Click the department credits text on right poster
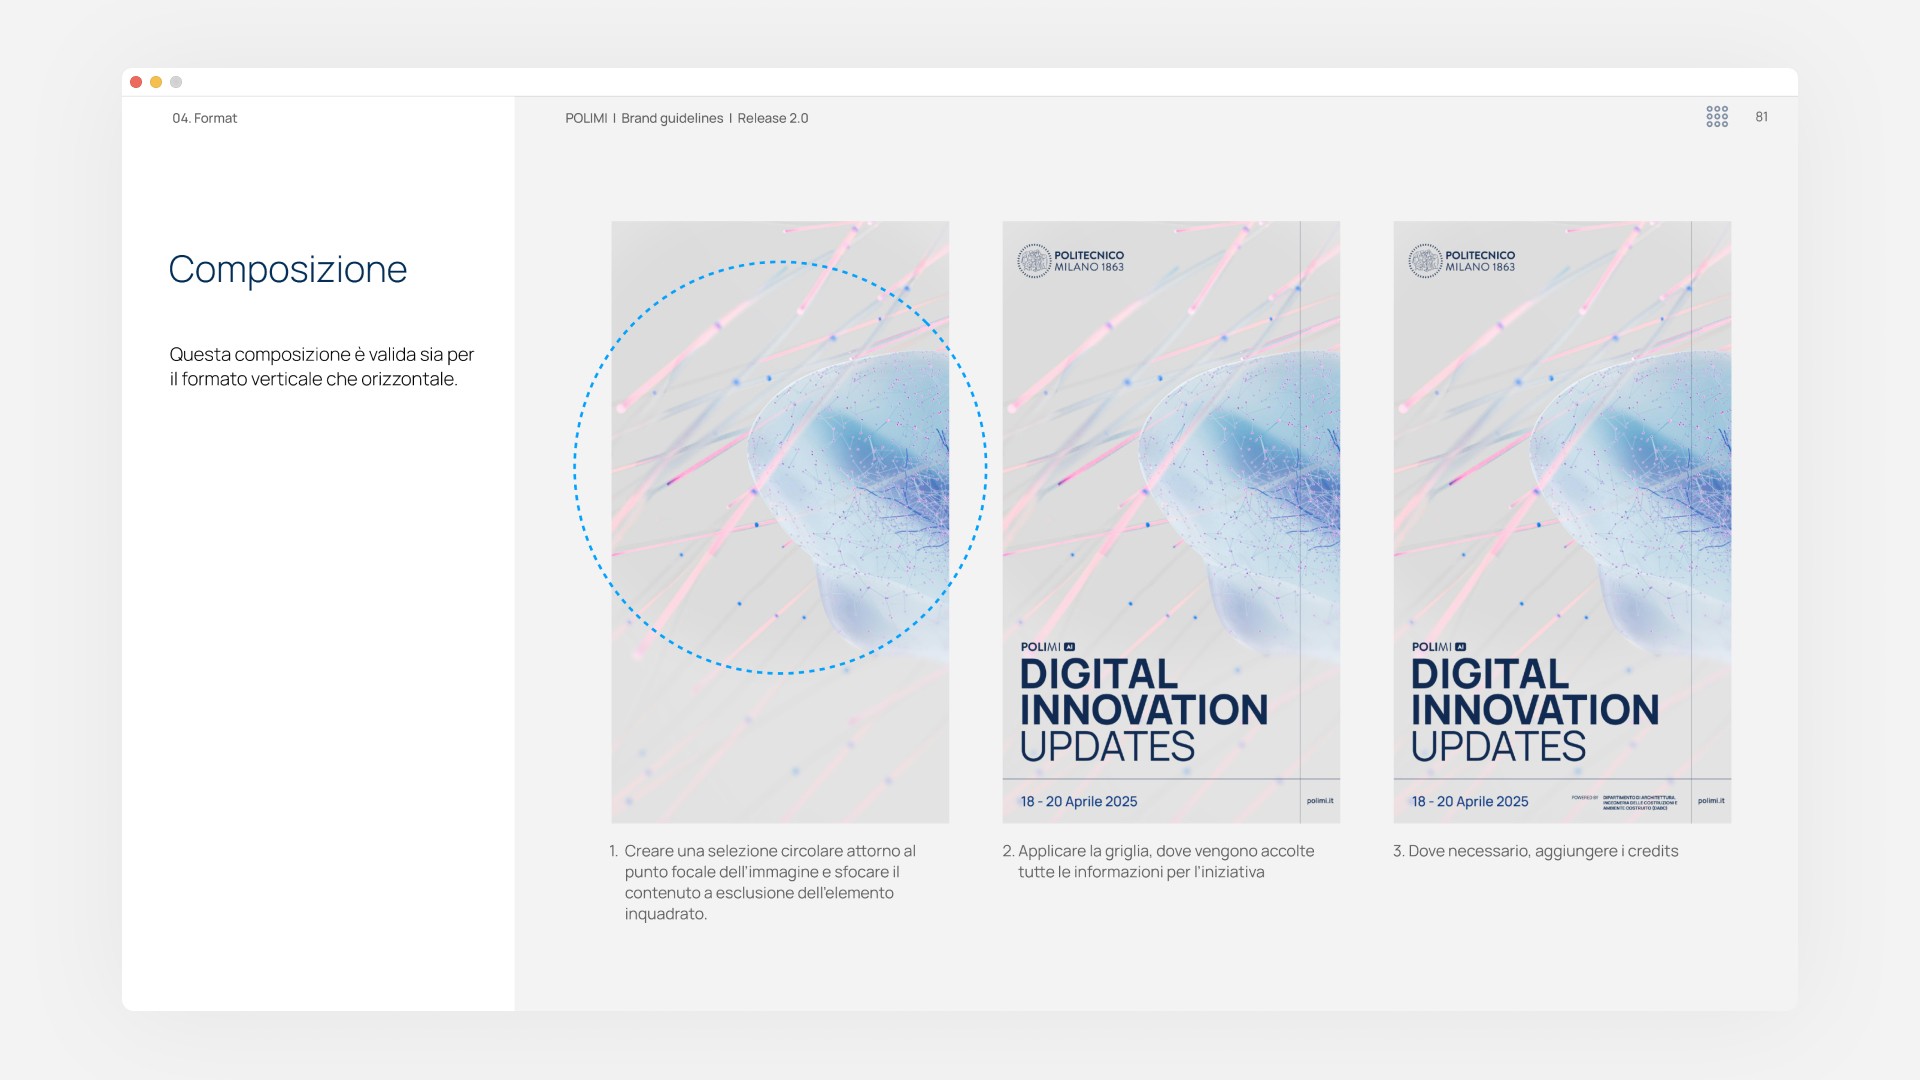This screenshot has width=1920, height=1080. point(1638,802)
